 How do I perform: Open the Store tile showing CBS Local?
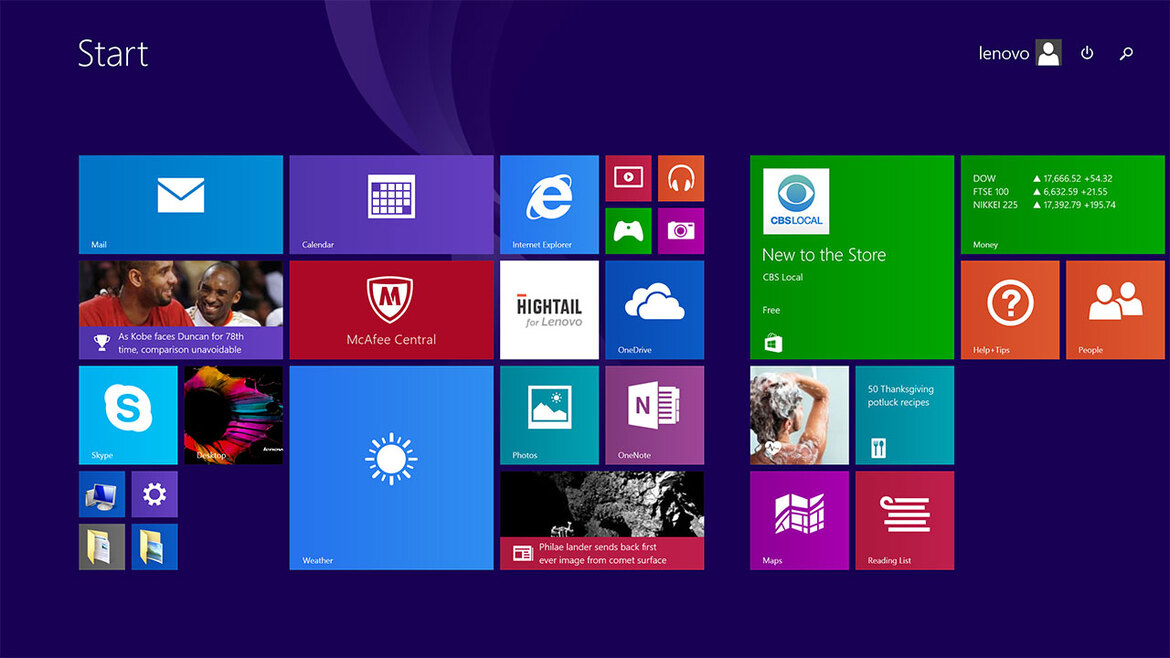click(851, 257)
